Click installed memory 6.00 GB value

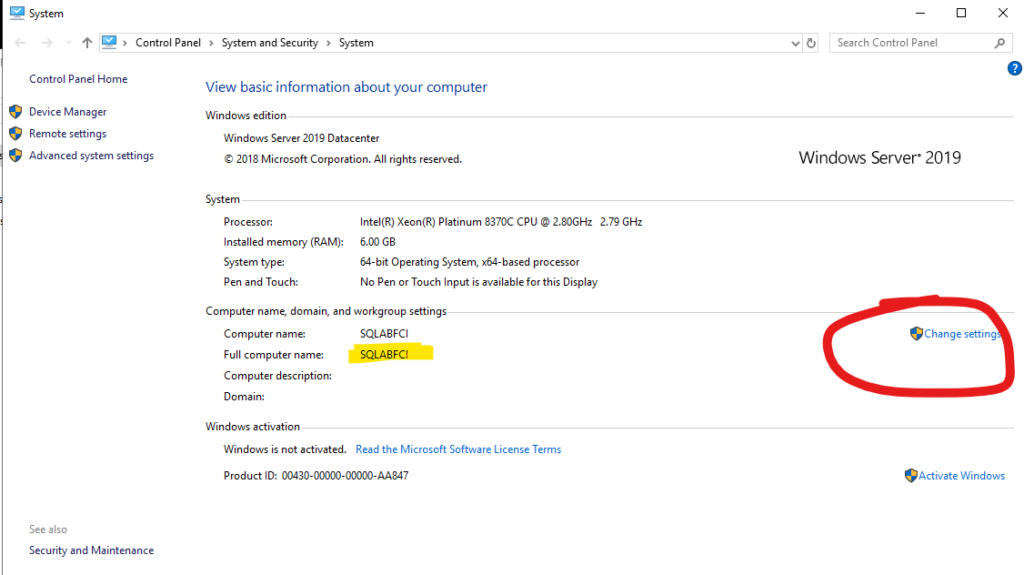pos(377,242)
